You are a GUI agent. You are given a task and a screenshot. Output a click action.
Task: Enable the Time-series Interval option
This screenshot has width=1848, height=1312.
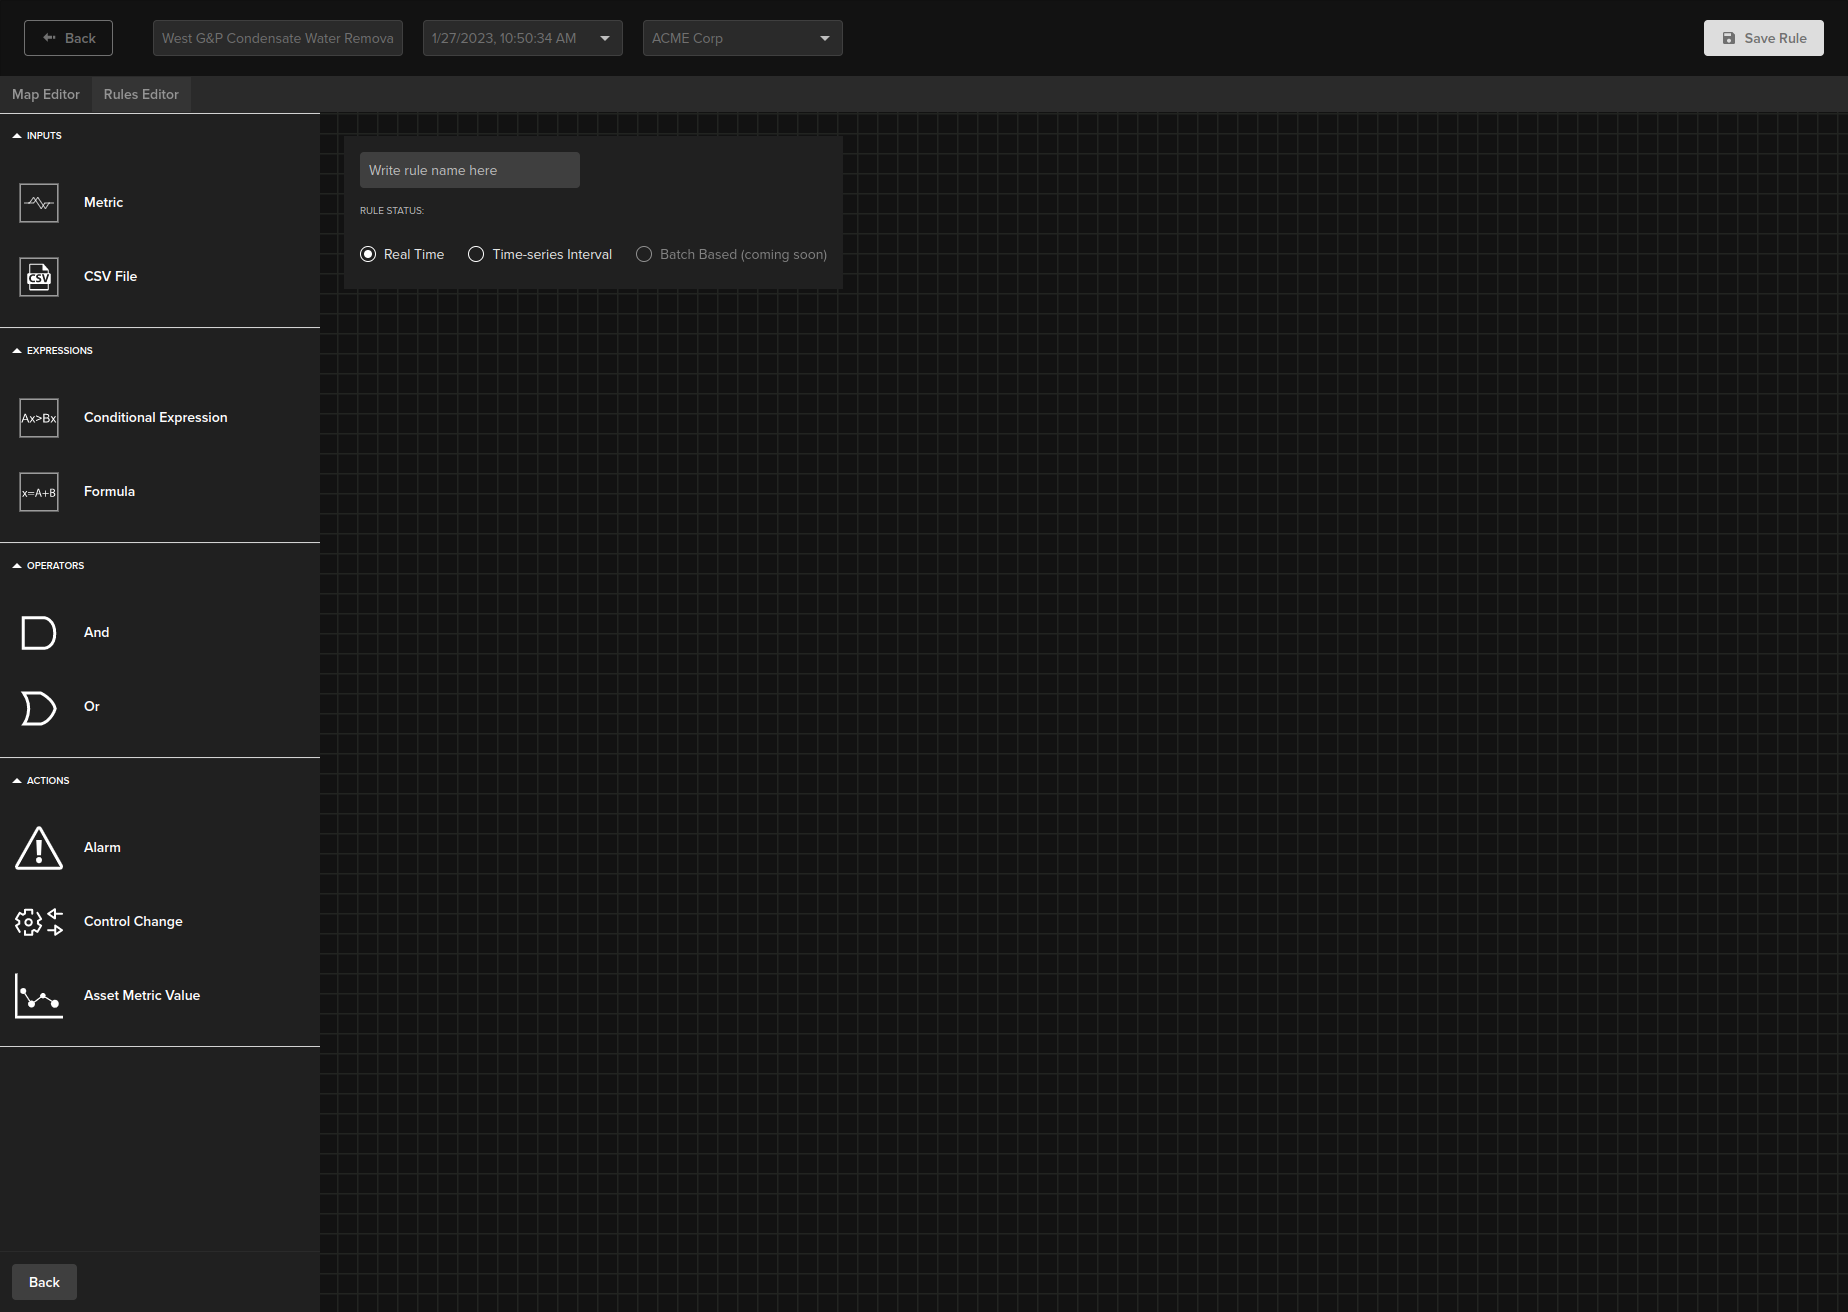pos(476,255)
